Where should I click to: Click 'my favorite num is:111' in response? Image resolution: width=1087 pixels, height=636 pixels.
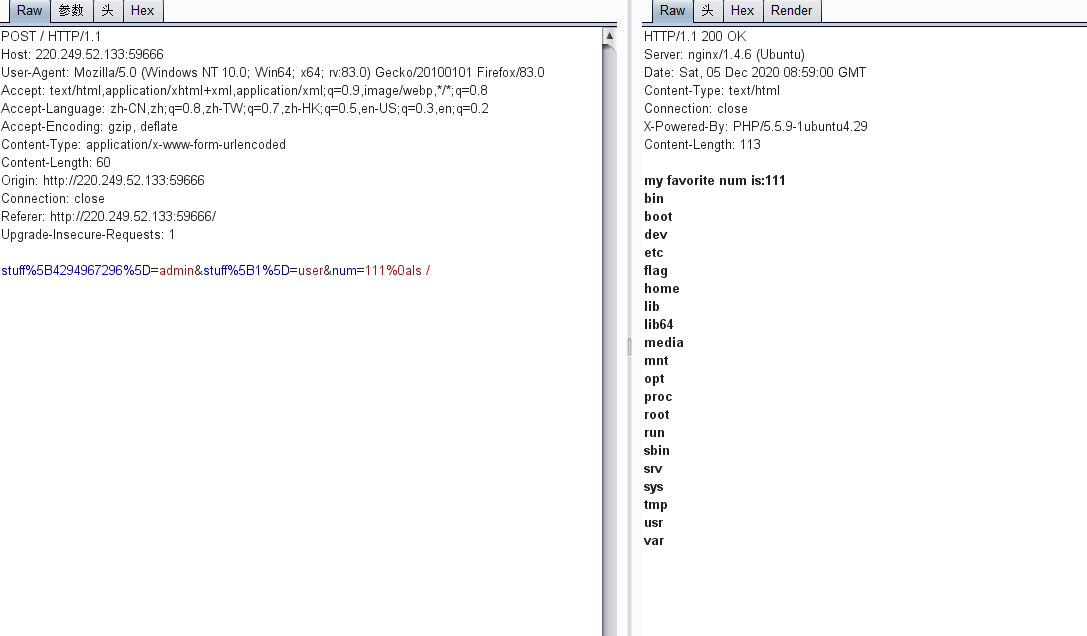(715, 180)
